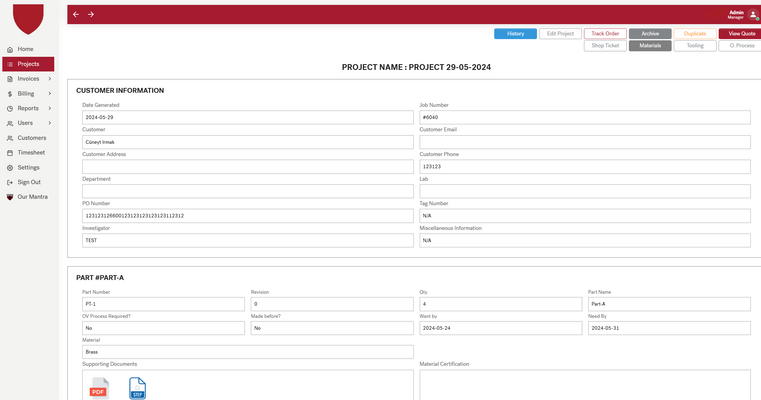The image size is (761, 400).
Task: Click the Need By date field
Action: point(669,328)
